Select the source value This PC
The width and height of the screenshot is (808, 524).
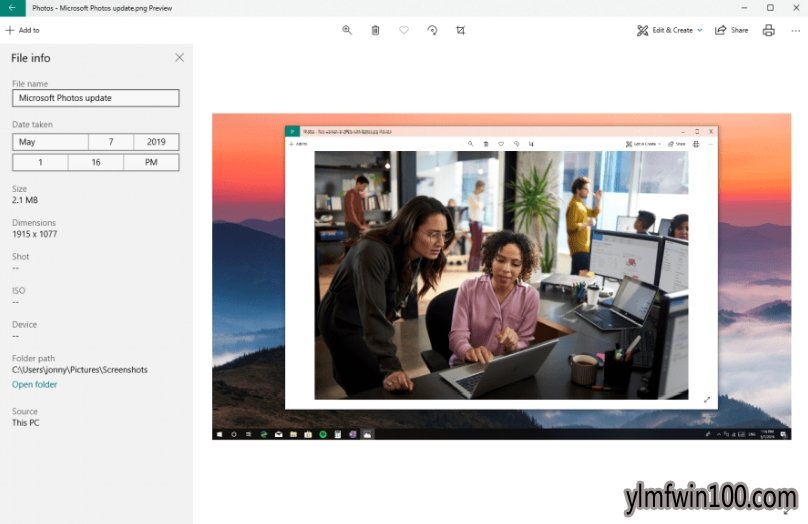click(25, 422)
